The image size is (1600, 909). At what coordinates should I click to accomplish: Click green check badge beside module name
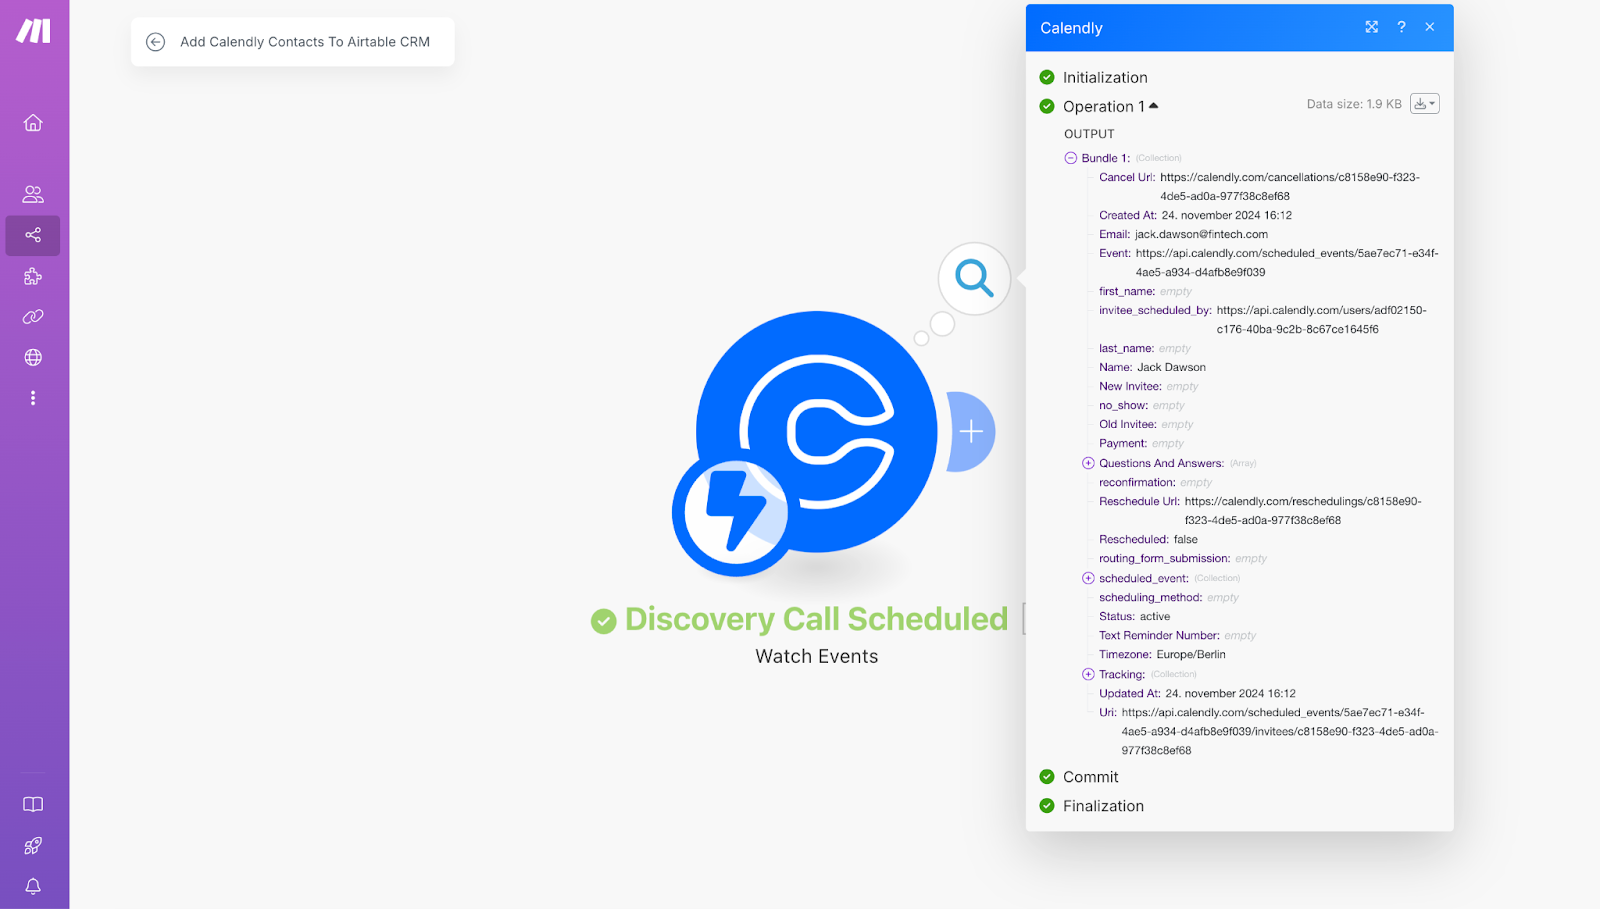tap(603, 621)
